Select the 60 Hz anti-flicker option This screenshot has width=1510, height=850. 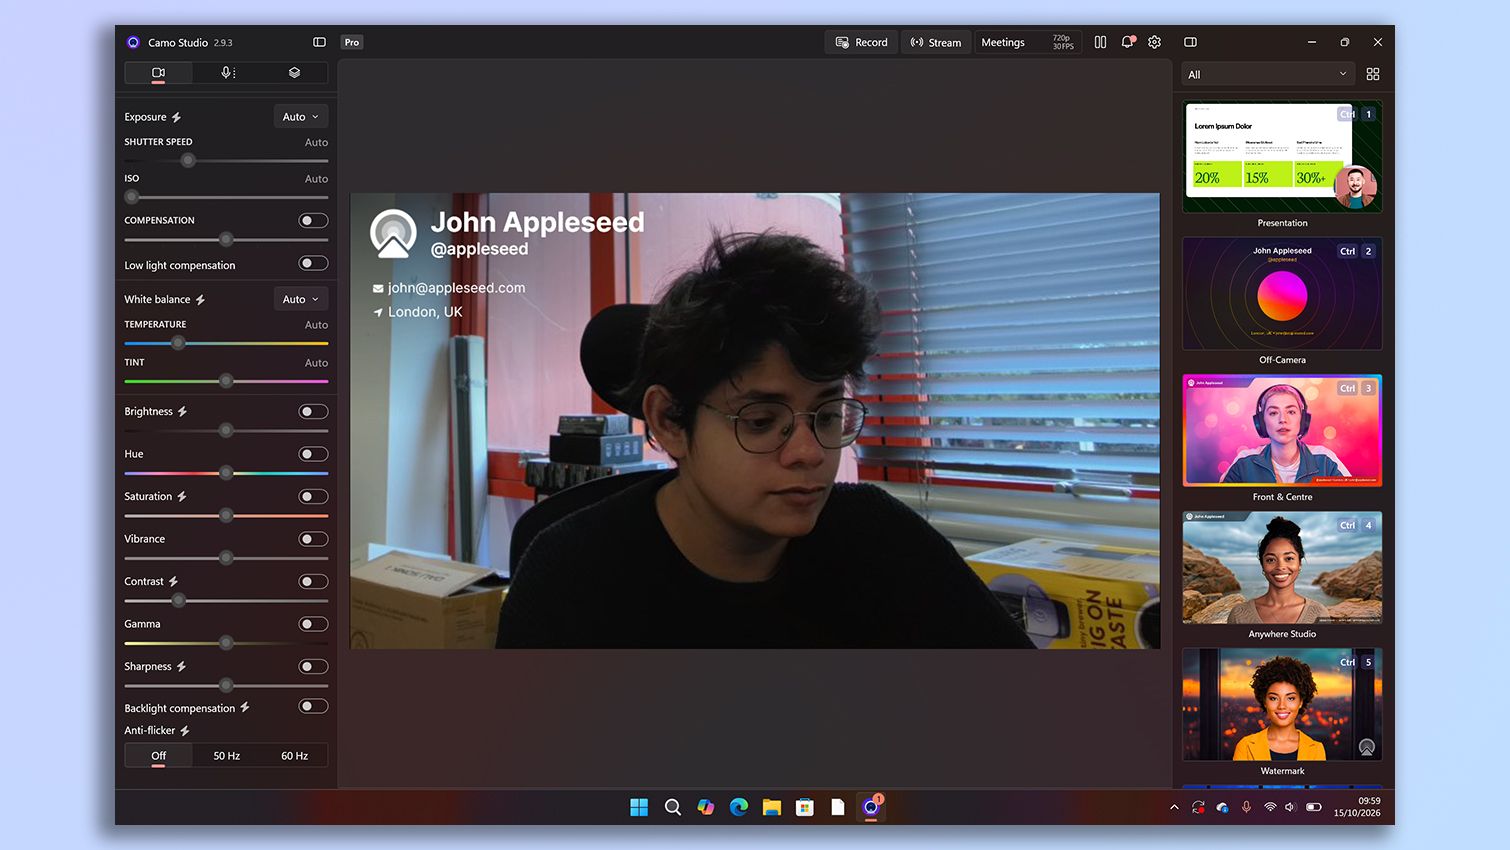pyautogui.click(x=294, y=756)
